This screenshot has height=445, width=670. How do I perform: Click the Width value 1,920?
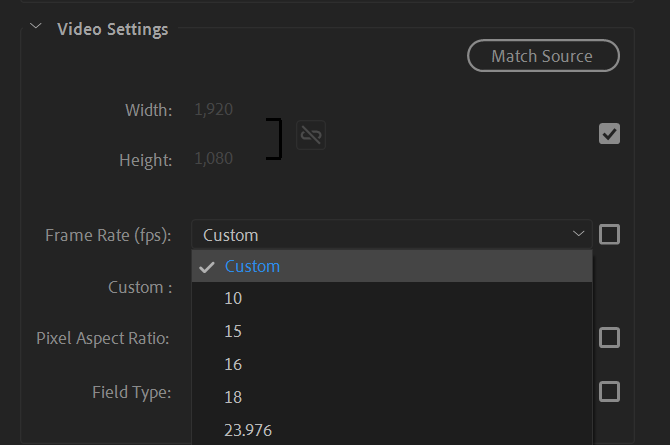[212, 109]
